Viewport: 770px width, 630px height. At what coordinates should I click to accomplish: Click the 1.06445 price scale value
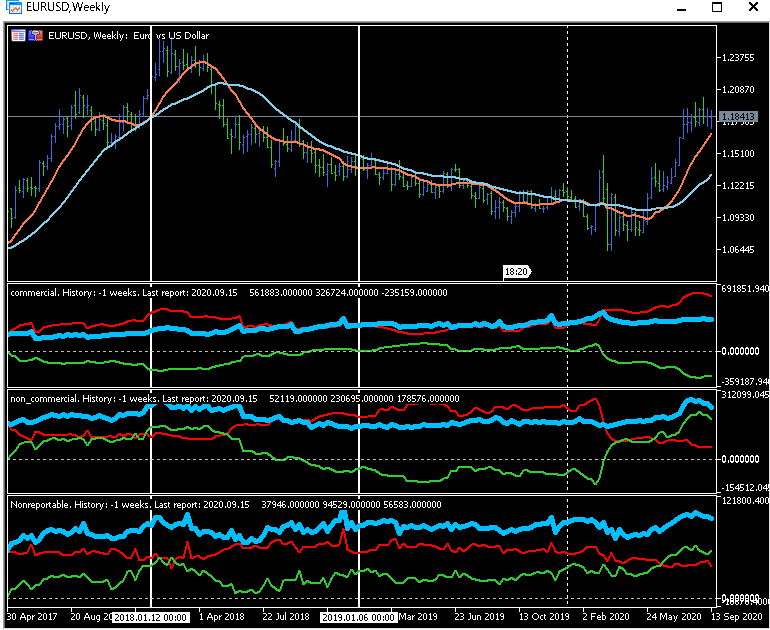click(x=738, y=249)
